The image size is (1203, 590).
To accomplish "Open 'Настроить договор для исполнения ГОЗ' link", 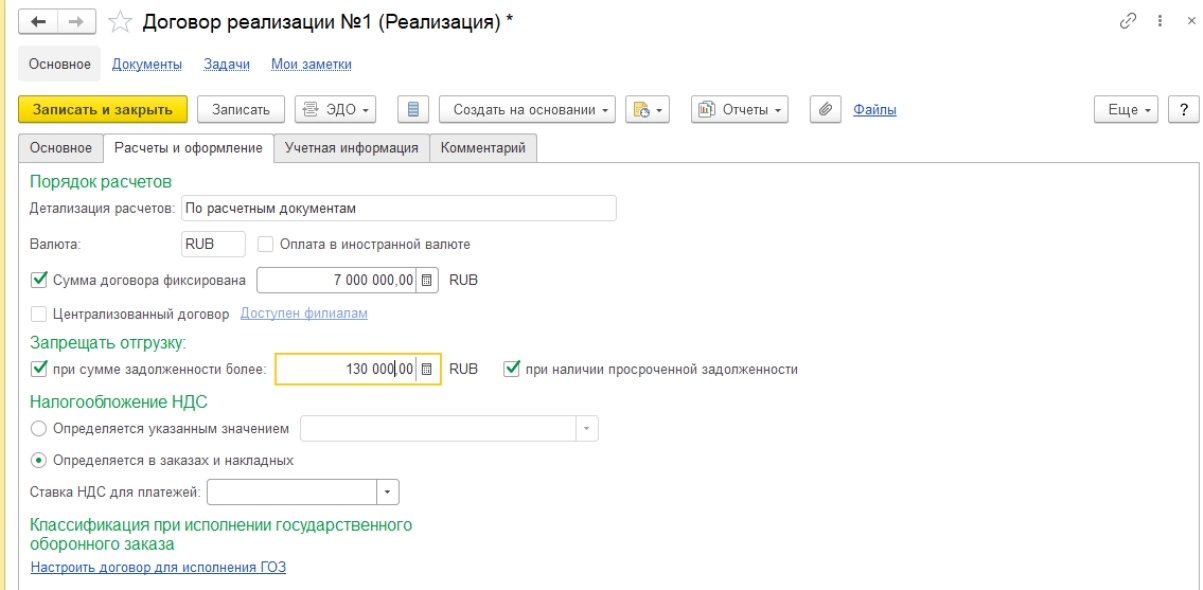I will (158, 567).
